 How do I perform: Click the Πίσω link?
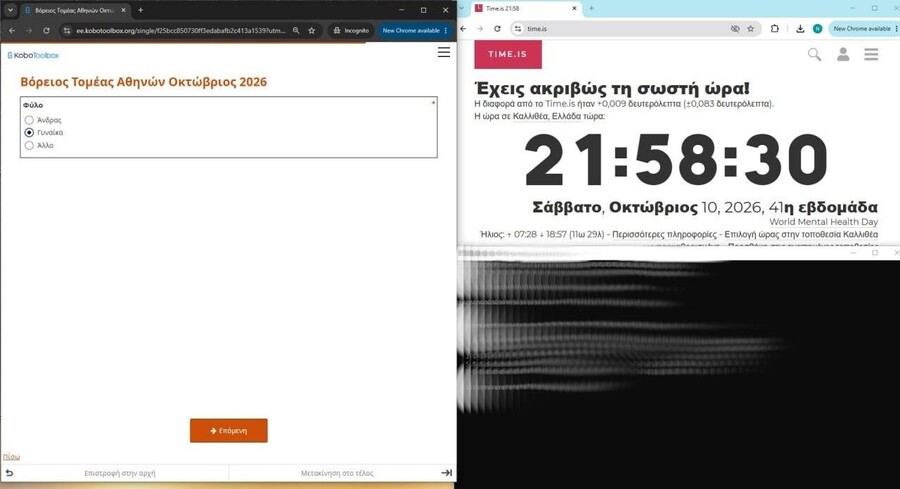tap(11, 457)
